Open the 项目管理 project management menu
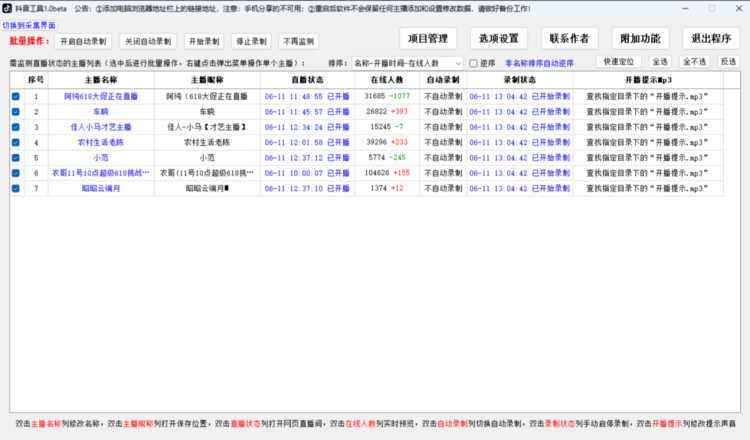This screenshot has height=440, width=750. point(428,38)
